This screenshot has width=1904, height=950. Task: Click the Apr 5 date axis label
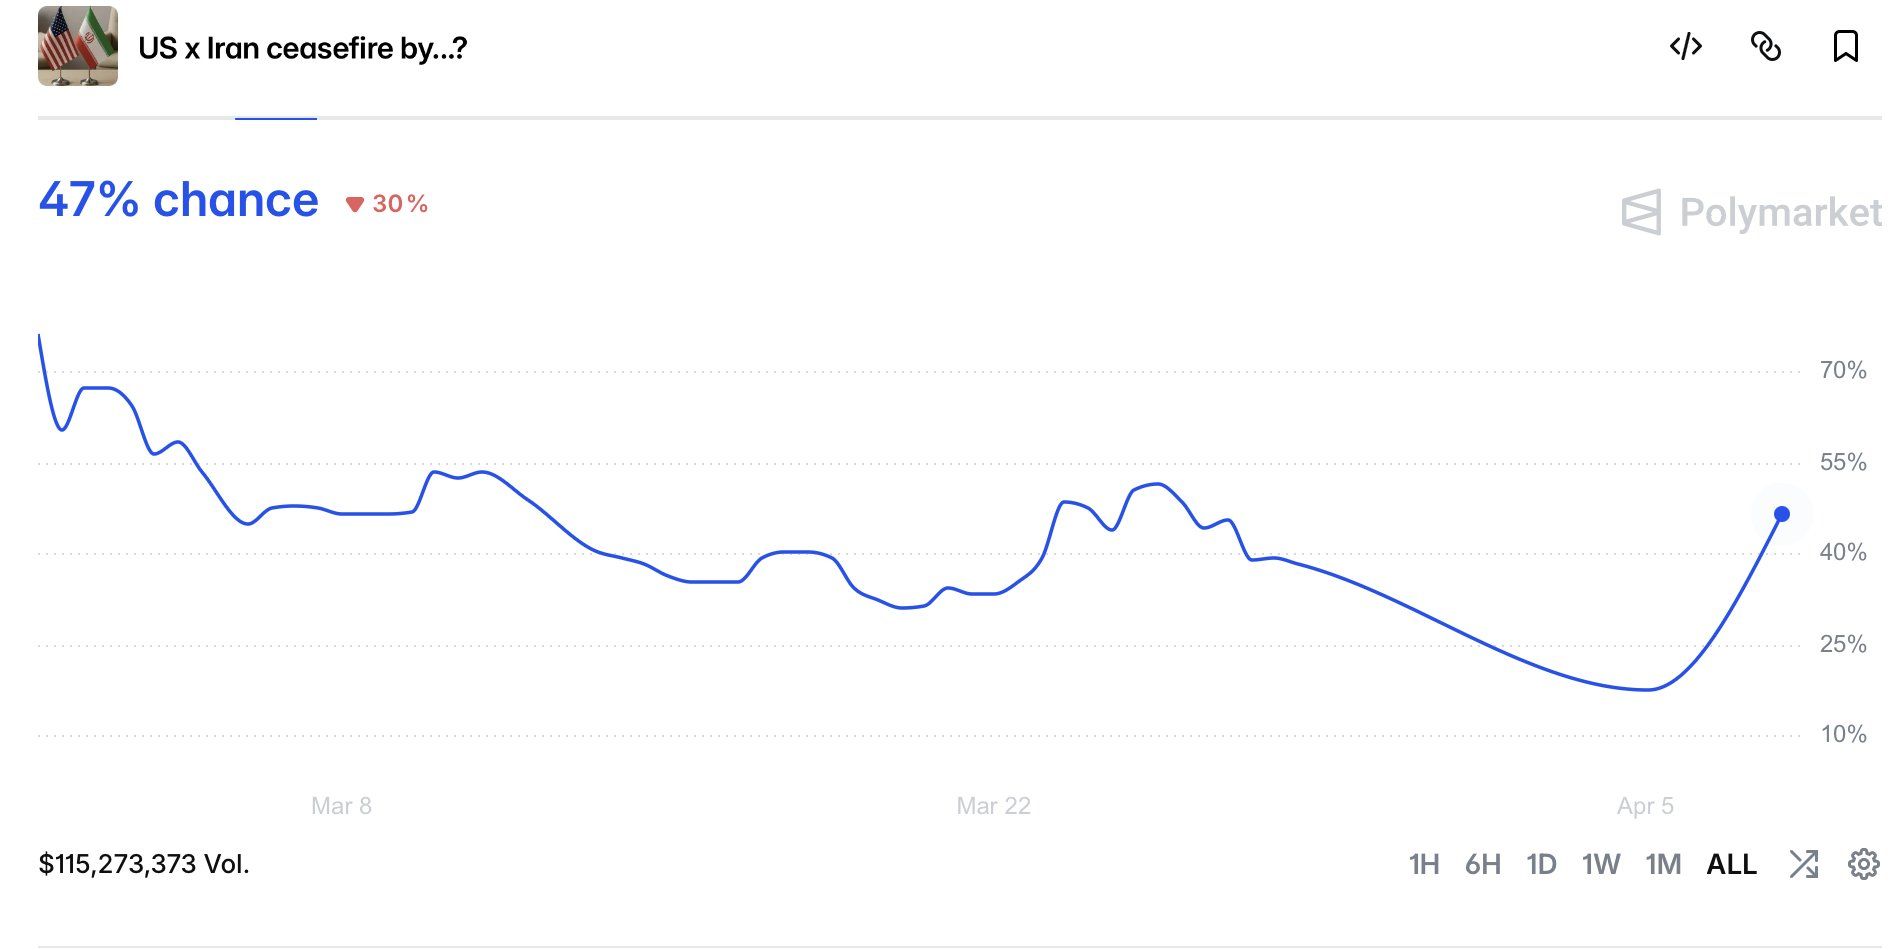pos(1645,806)
